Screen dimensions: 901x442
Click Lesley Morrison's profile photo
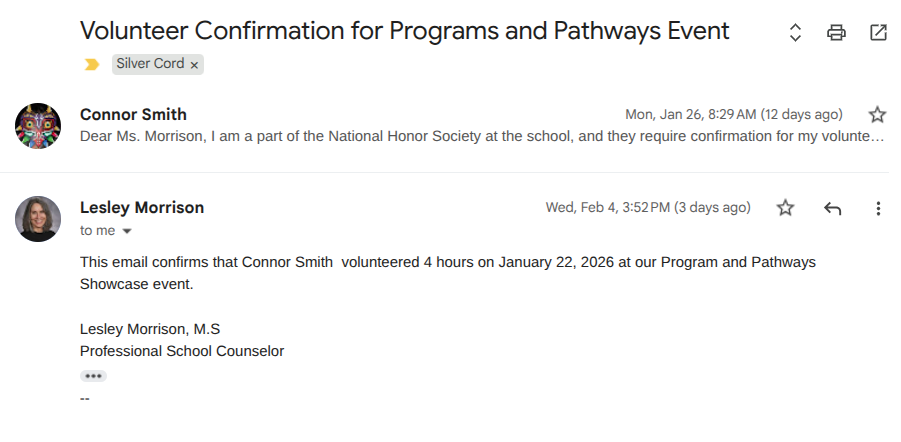click(x=38, y=219)
